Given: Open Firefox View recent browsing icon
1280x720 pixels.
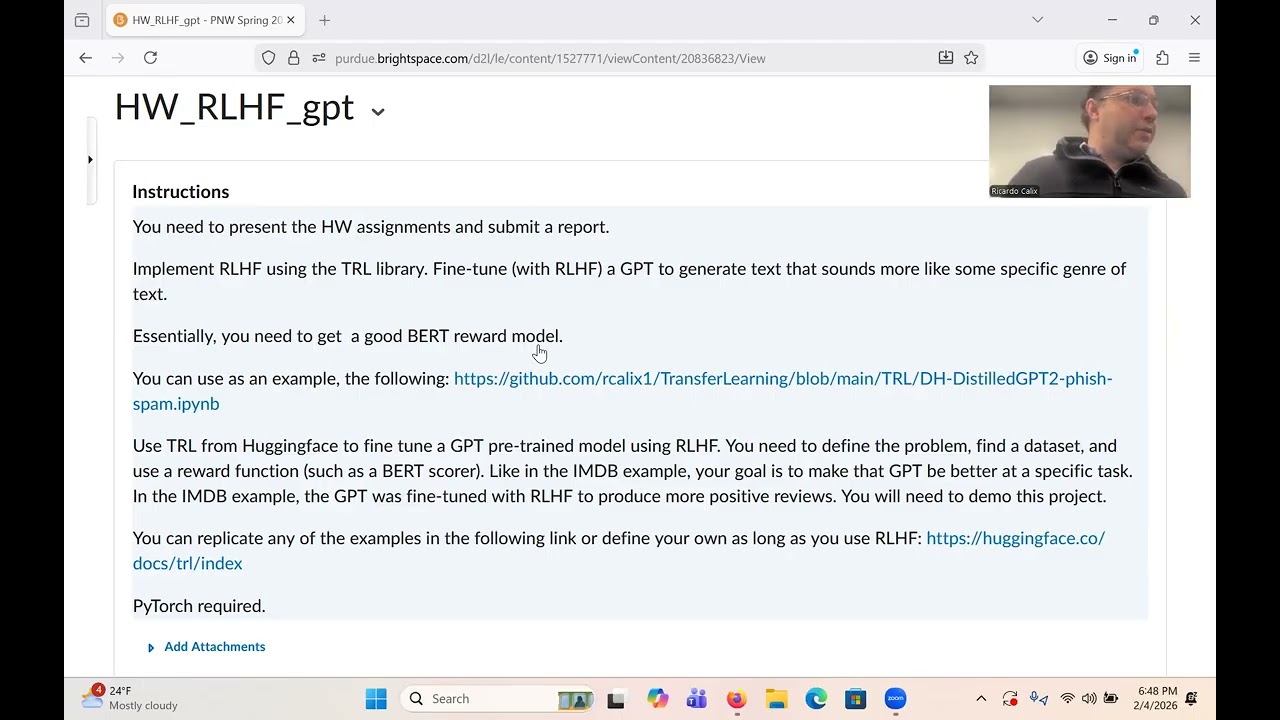Looking at the screenshot, I should tap(82, 20).
